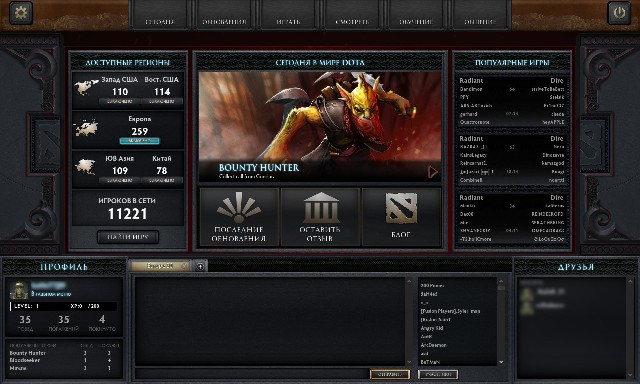Select the Европа chat channel tab
Image resolution: width=640 pixels, height=384 pixels.
160,266
